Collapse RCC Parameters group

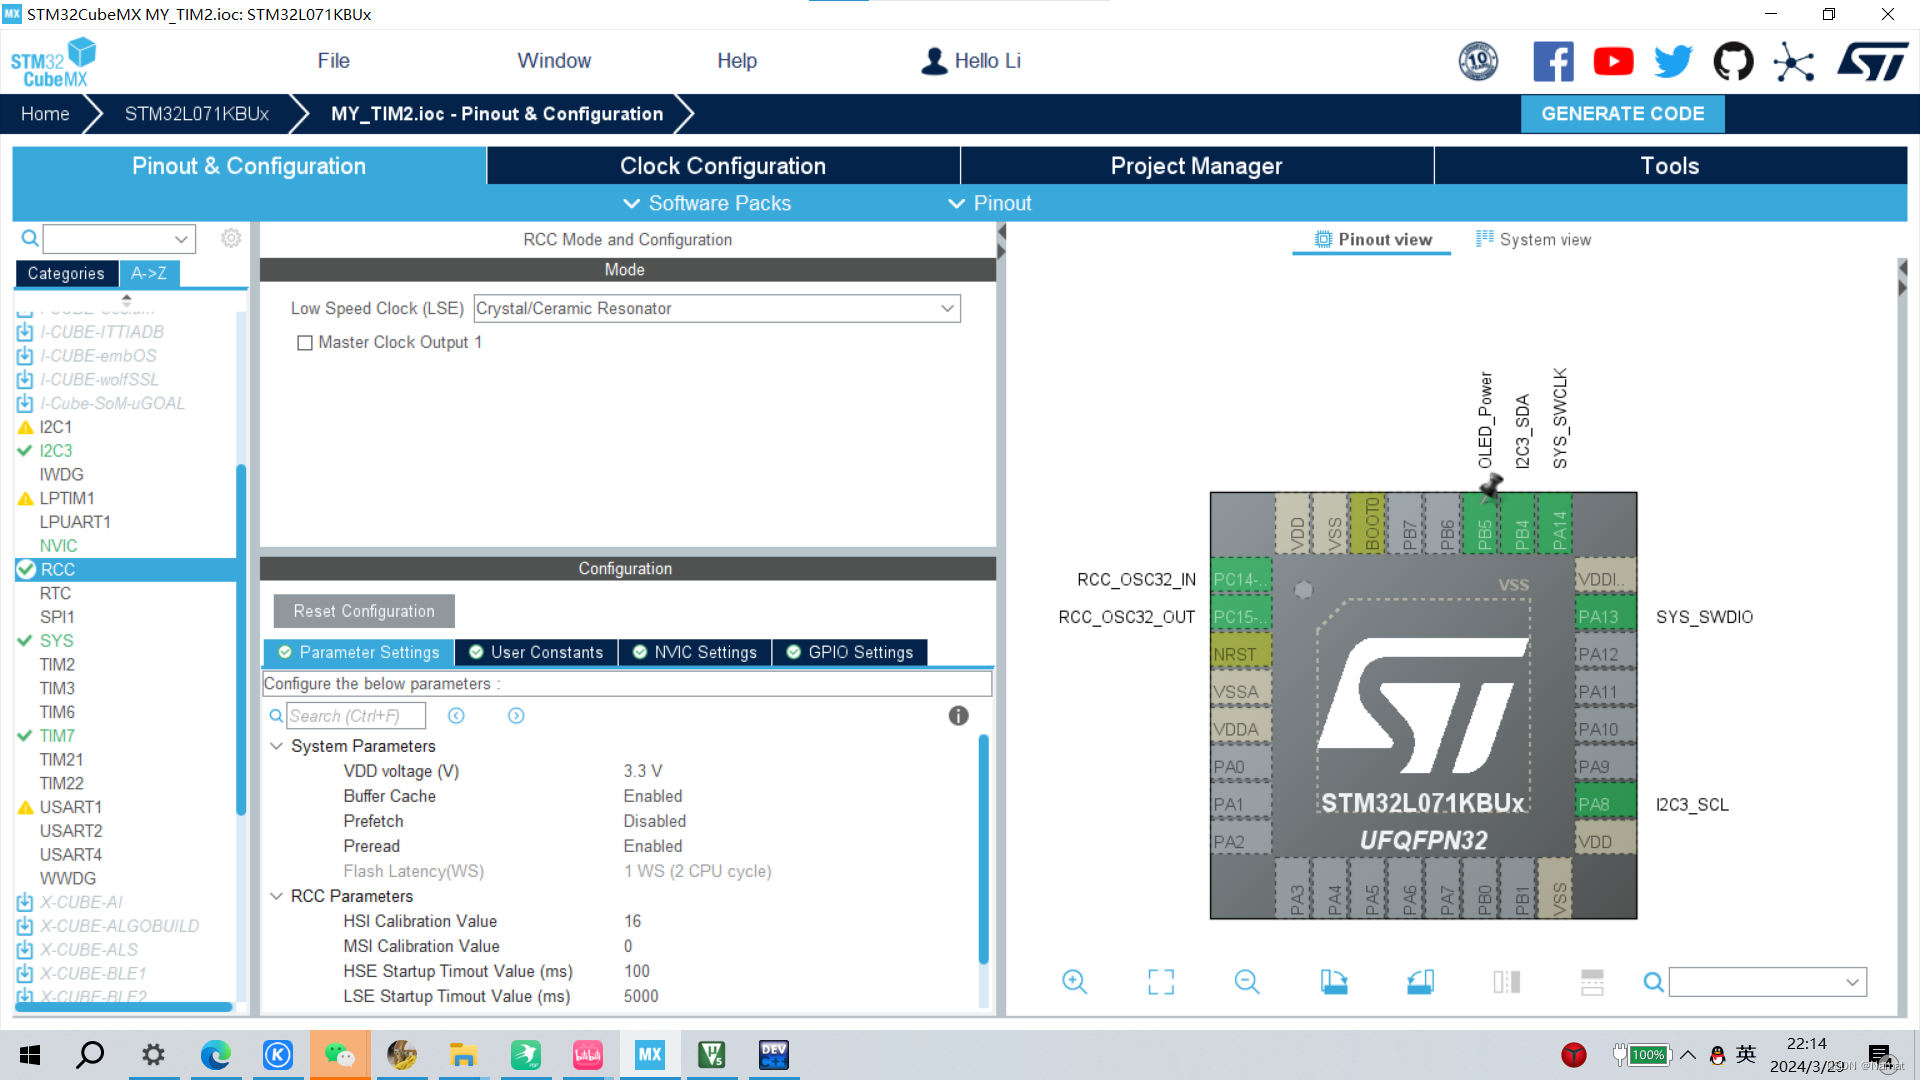coord(277,896)
